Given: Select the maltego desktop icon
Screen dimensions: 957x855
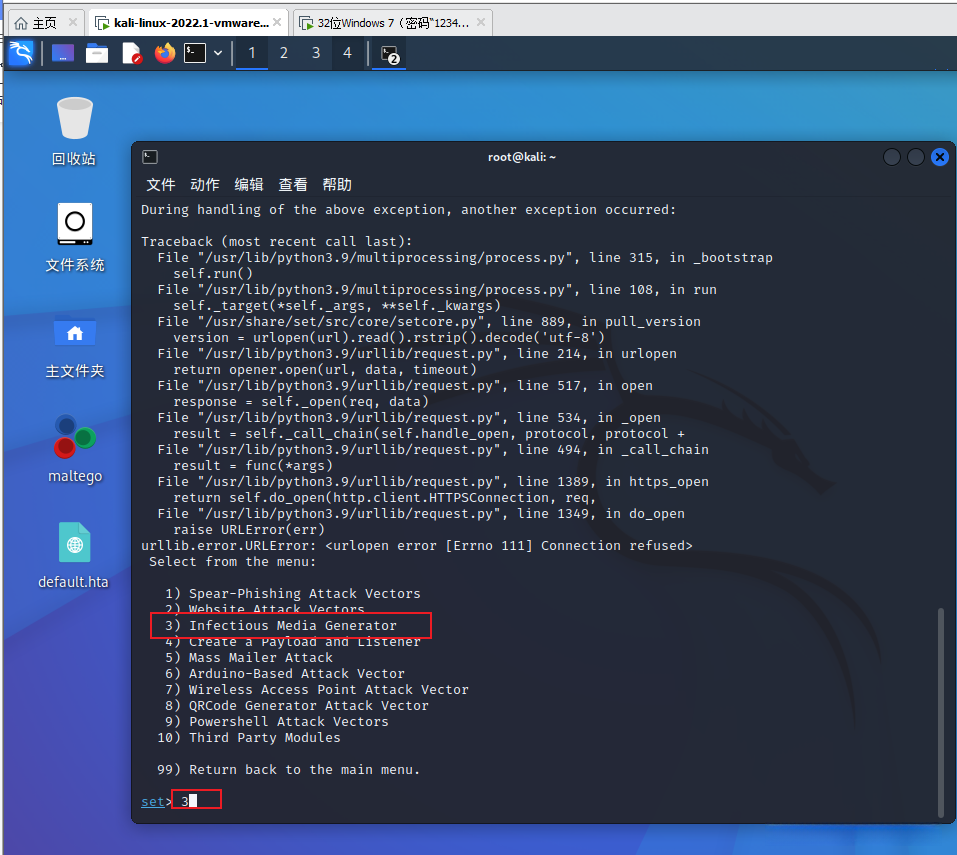Looking at the screenshot, I should click(74, 450).
